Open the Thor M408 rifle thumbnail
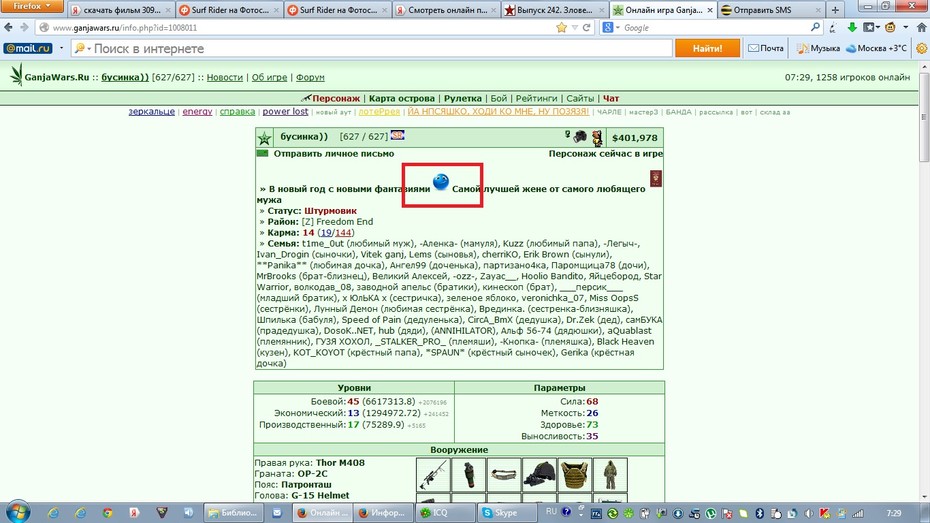 [x=433, y=475]
